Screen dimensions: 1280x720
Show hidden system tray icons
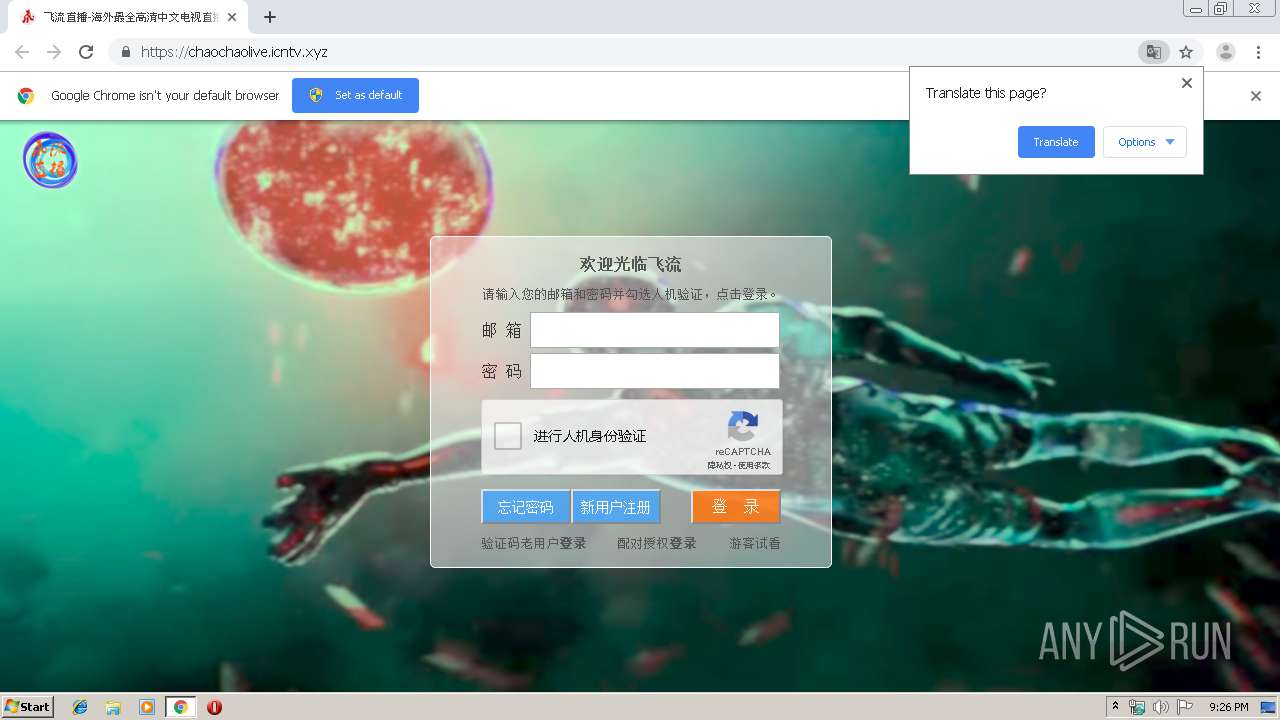click(1115, 706)
